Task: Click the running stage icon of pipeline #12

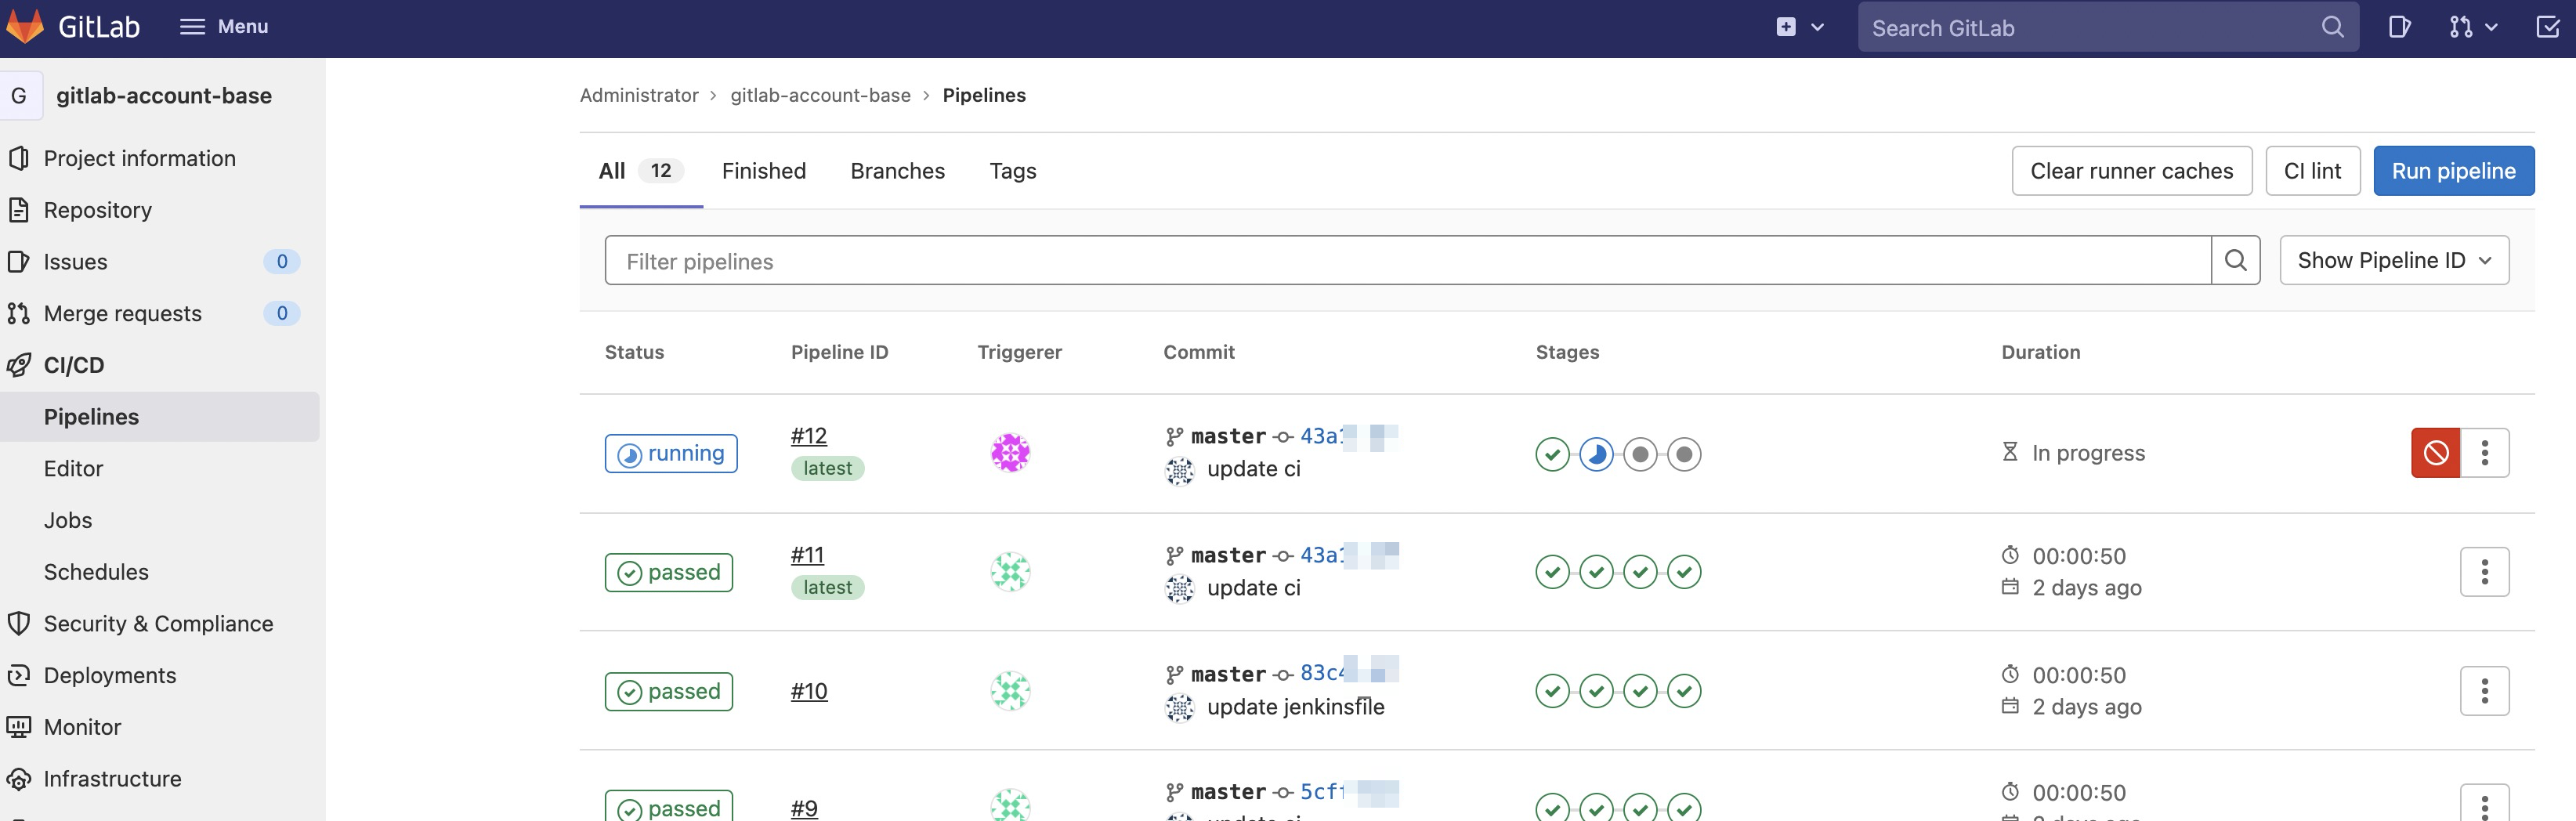Action: pos(1596,454)
